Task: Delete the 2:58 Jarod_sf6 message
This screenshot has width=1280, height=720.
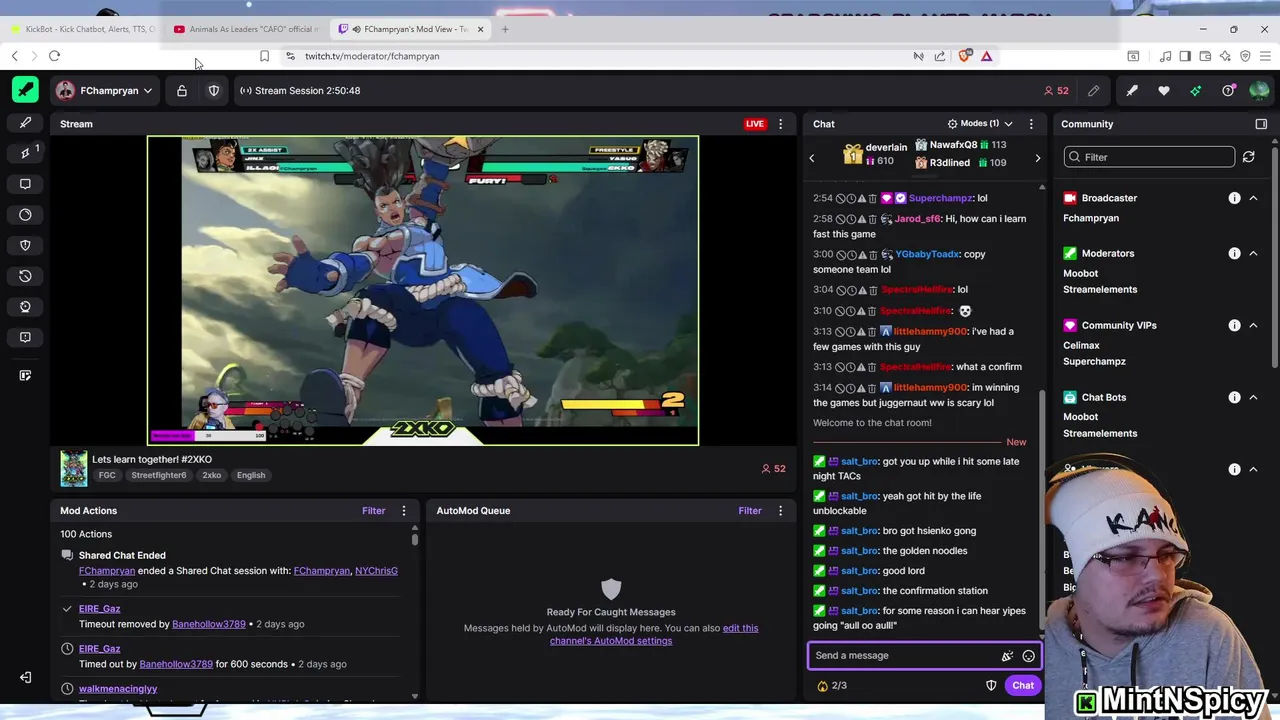Action: coord(873,219)
